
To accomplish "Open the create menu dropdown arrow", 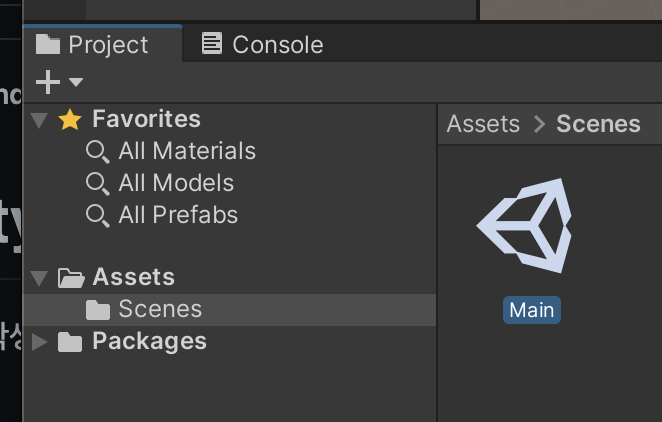I will [76, 81].
